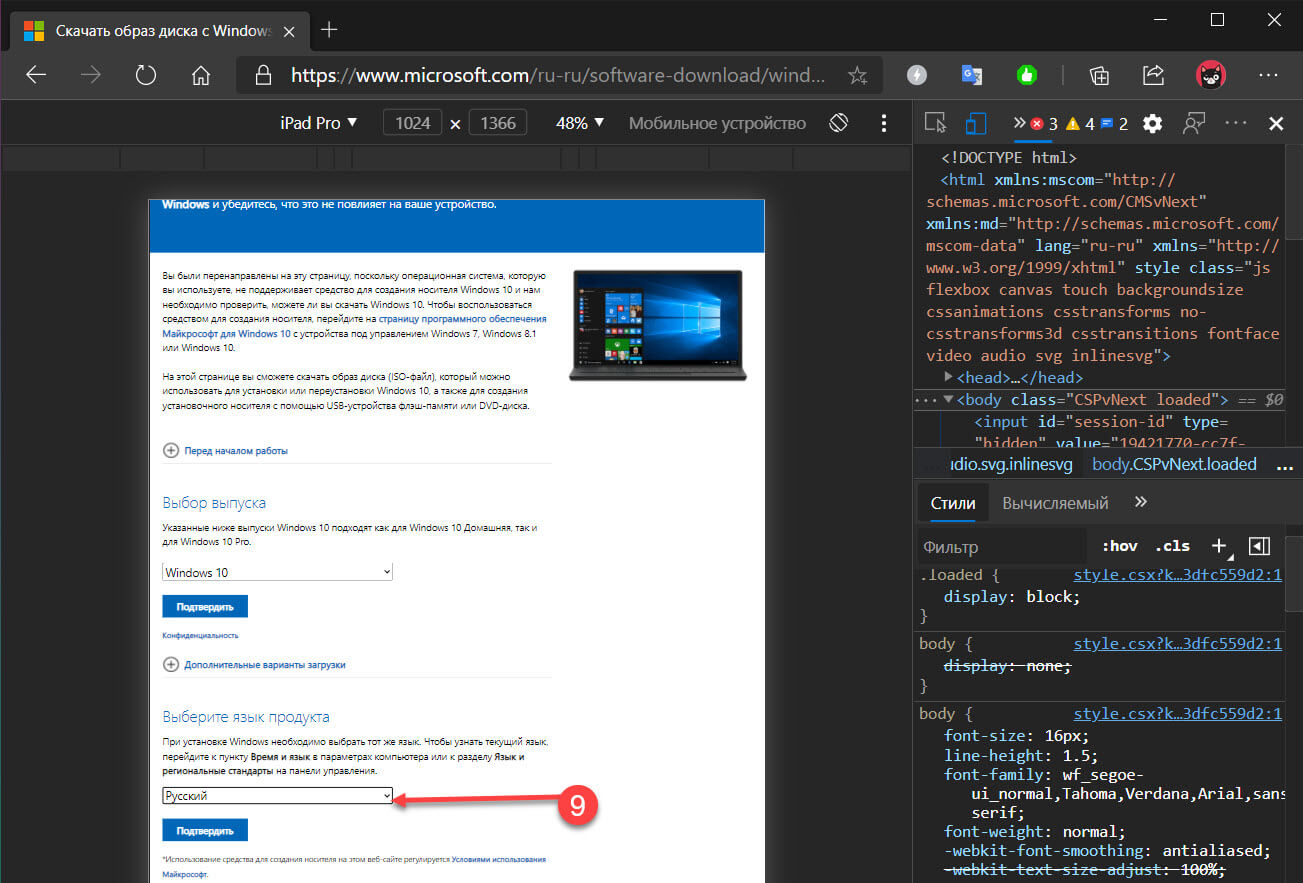Open style.csx link for body font-size rule
This screenshot has height=883, width=1303.
[x=1178, y=714]
